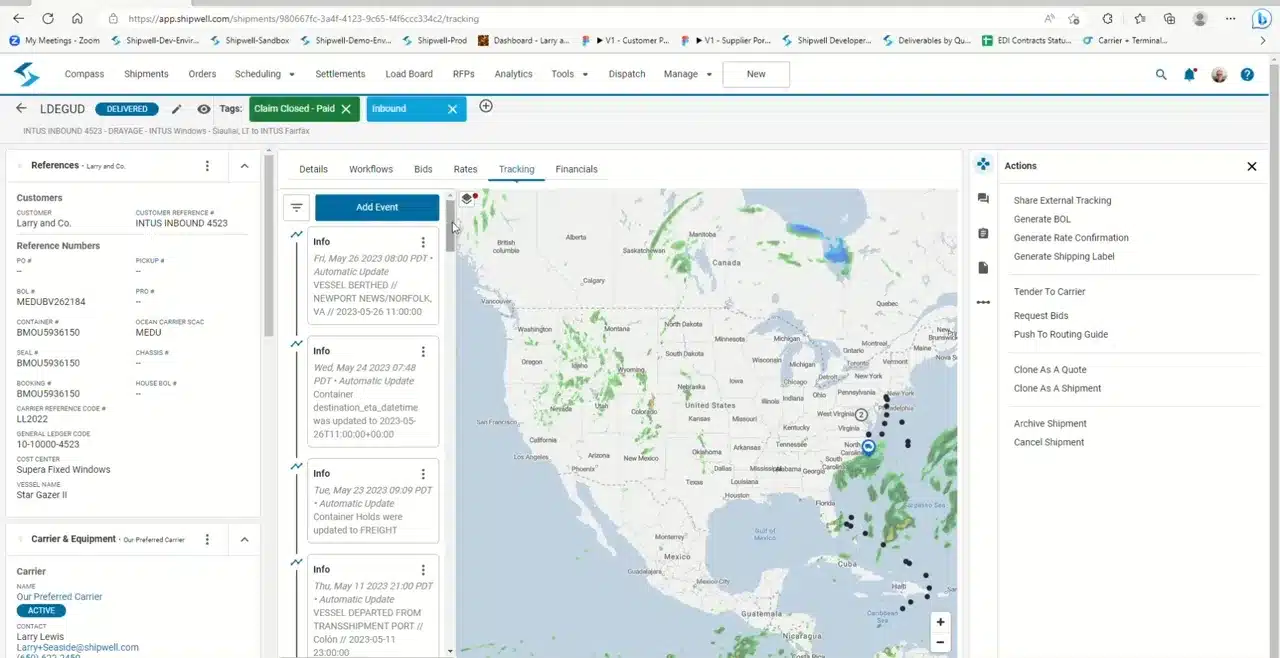Click the ellipsis panel icon below documents
The height and width of the screenshot is (658, 1280).
tap(983, 301)
